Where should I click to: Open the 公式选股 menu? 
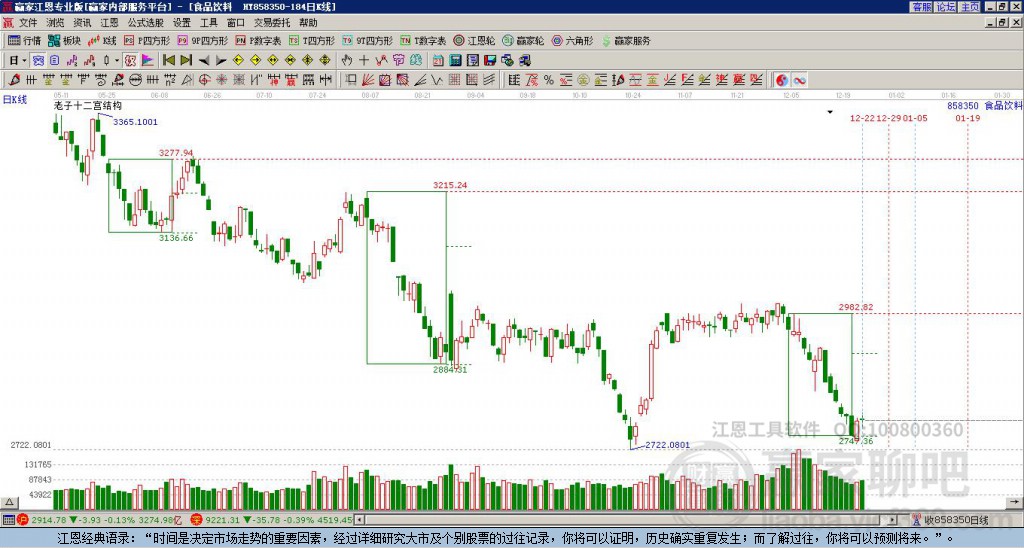click(x=146, y=23)
